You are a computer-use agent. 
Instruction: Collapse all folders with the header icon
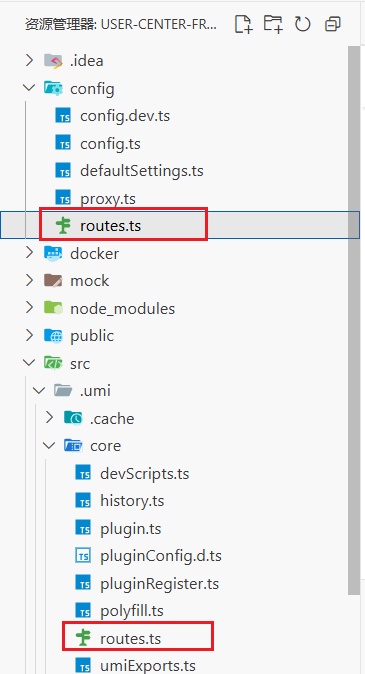(x=332, y=25)
